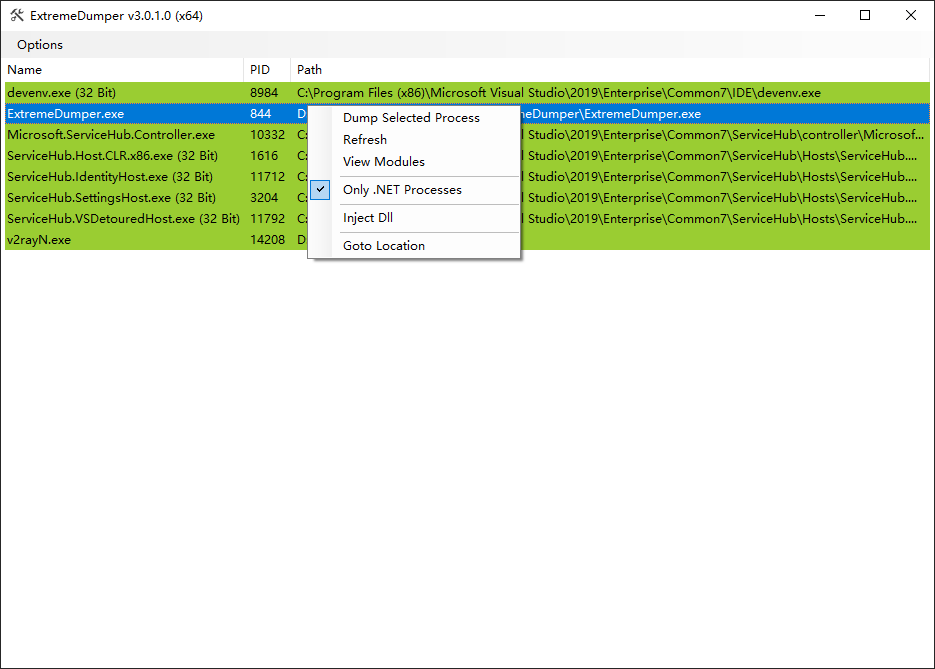
Task: Click the ExtremeDumper app icon in title bar
Action: (17, 16)
